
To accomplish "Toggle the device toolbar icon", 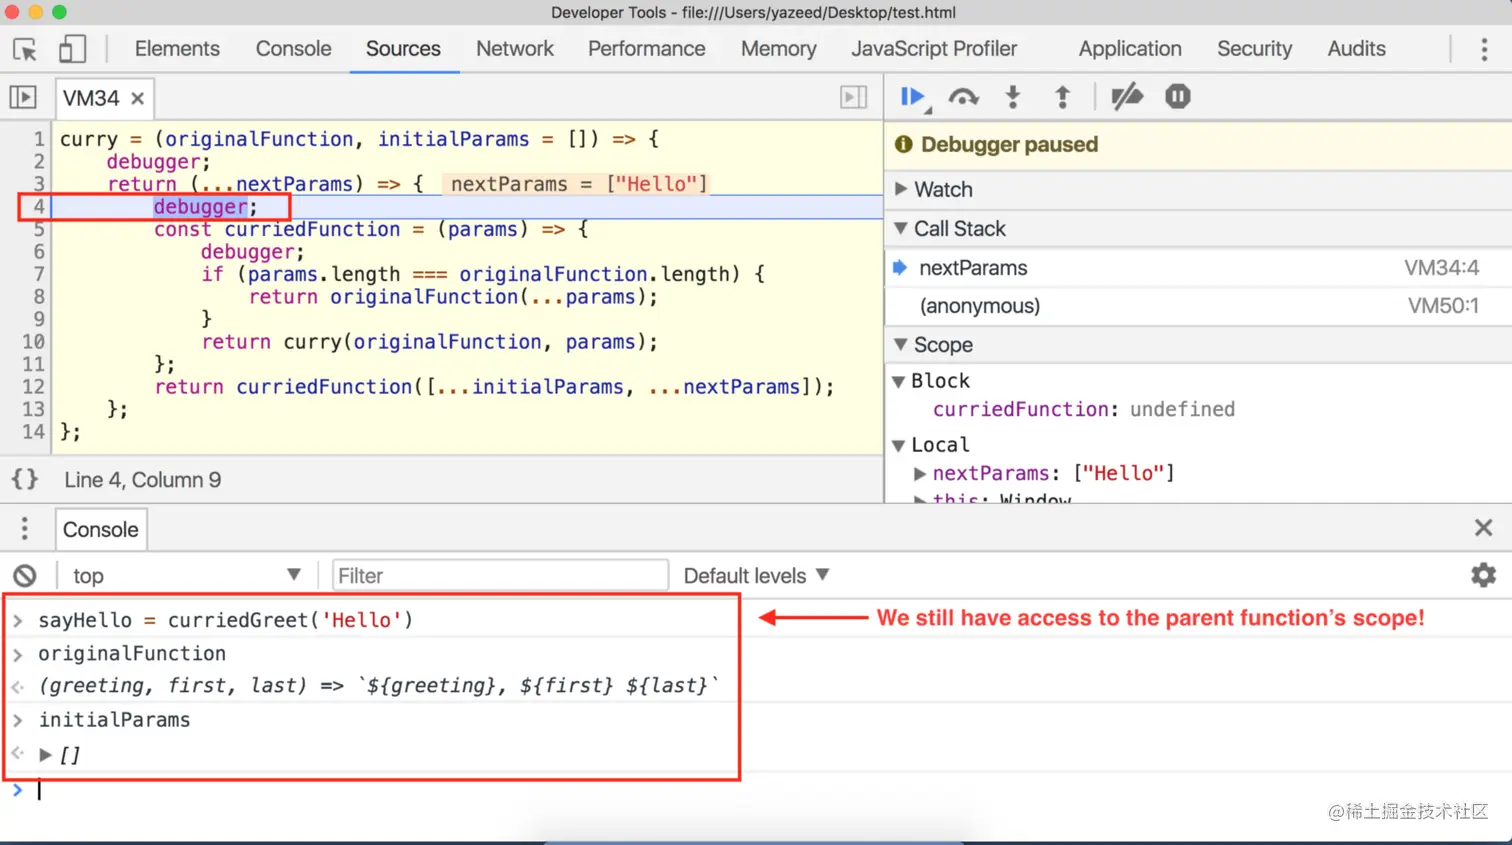I will click(72, 49).
